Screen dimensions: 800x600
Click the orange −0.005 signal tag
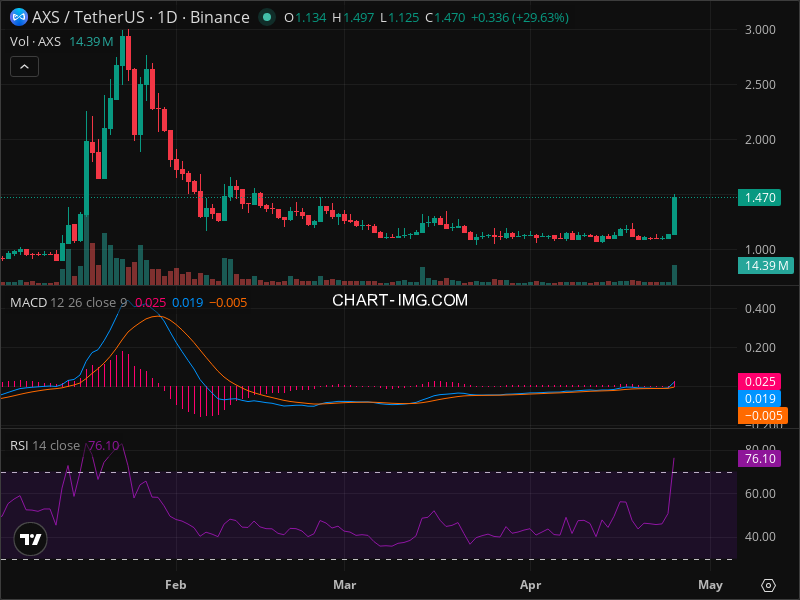pos(763,415)
